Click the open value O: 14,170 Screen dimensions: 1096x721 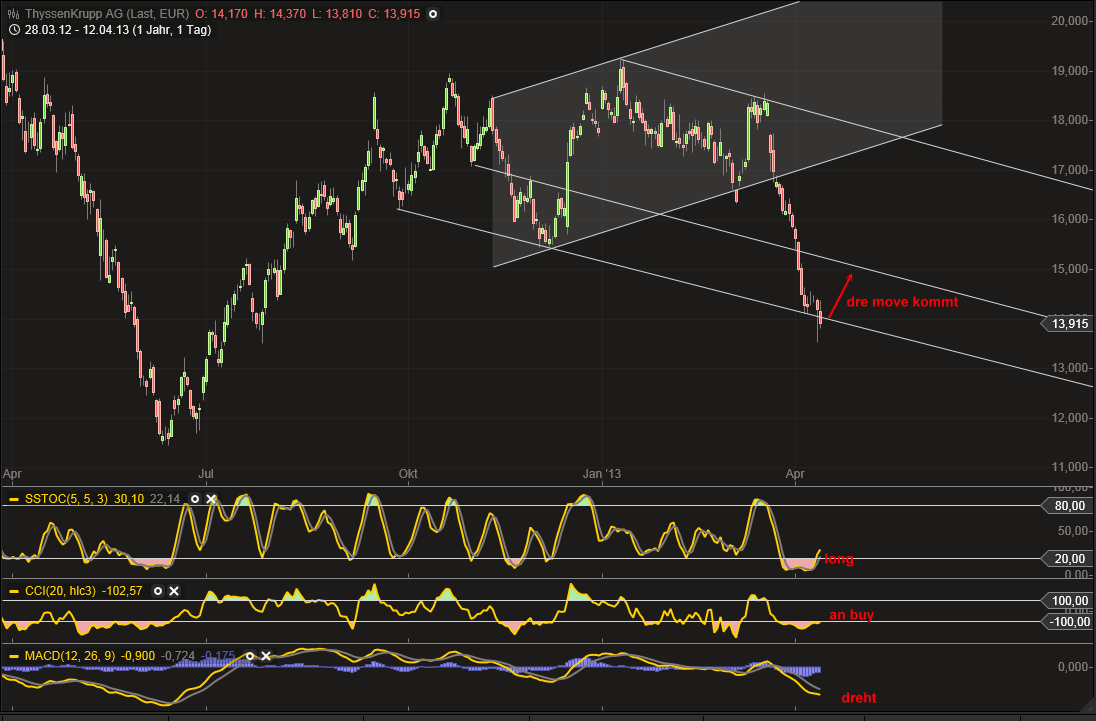[x=223, y=14]
